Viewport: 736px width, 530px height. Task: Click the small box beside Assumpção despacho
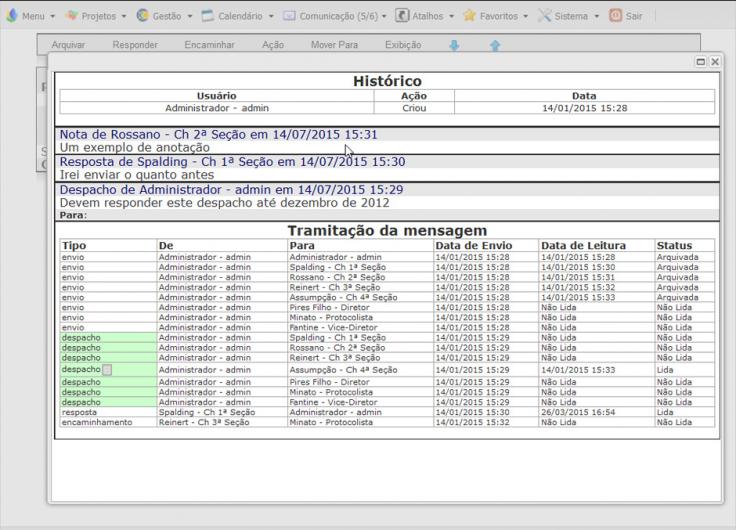(107, 370)
